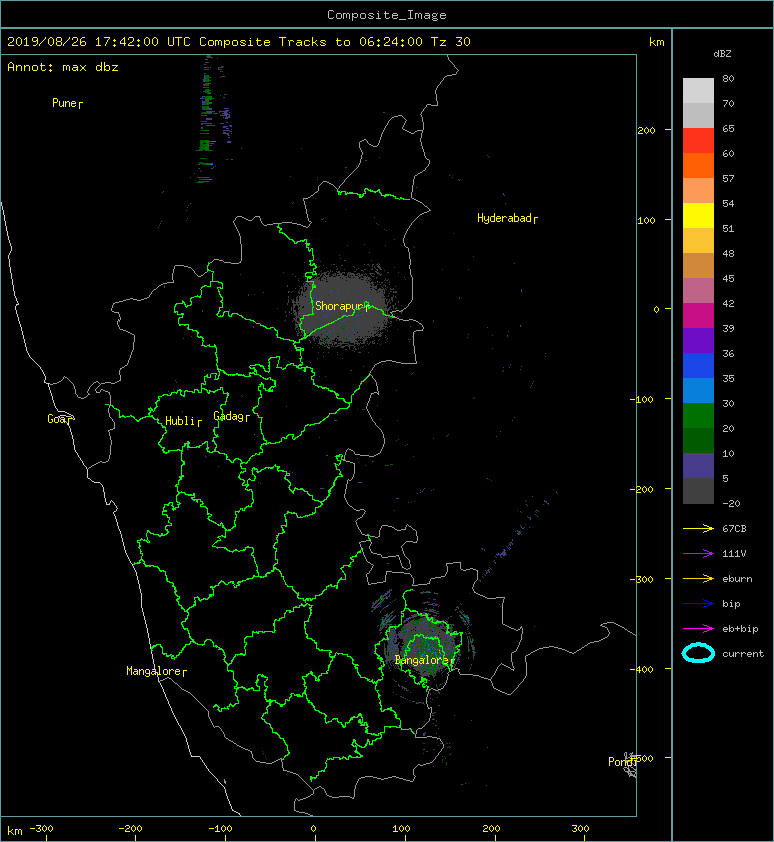Select the blue bip arrow icon
This screenshot has width=774, height=842.
click(698, 604)
